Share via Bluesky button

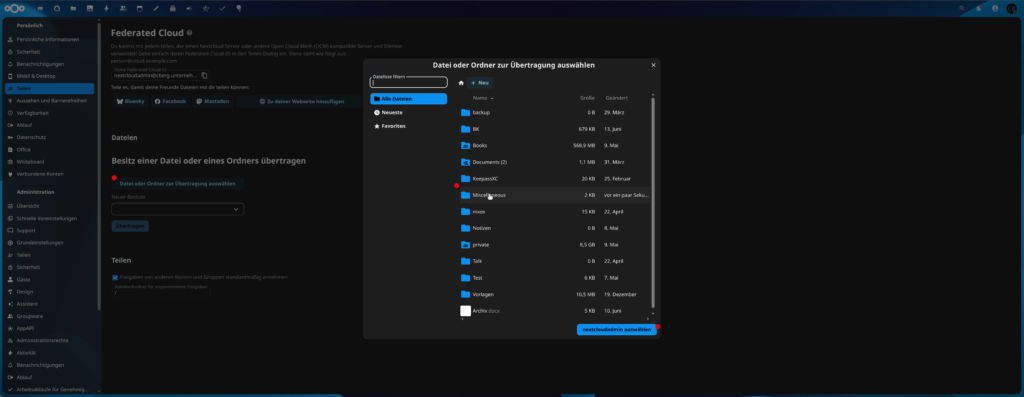click(131, 101)
